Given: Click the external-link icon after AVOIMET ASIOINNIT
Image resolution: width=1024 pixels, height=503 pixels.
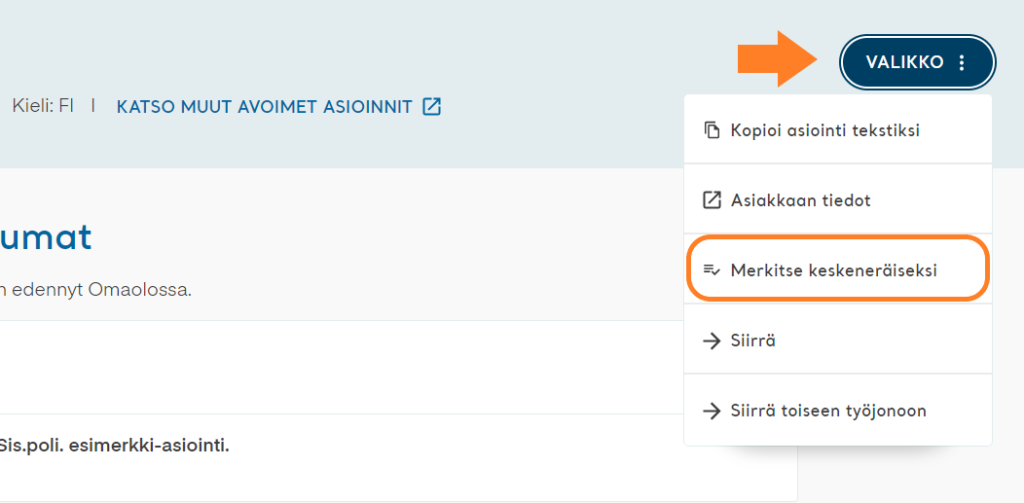Looking at the screenshot, I should 432,106.
